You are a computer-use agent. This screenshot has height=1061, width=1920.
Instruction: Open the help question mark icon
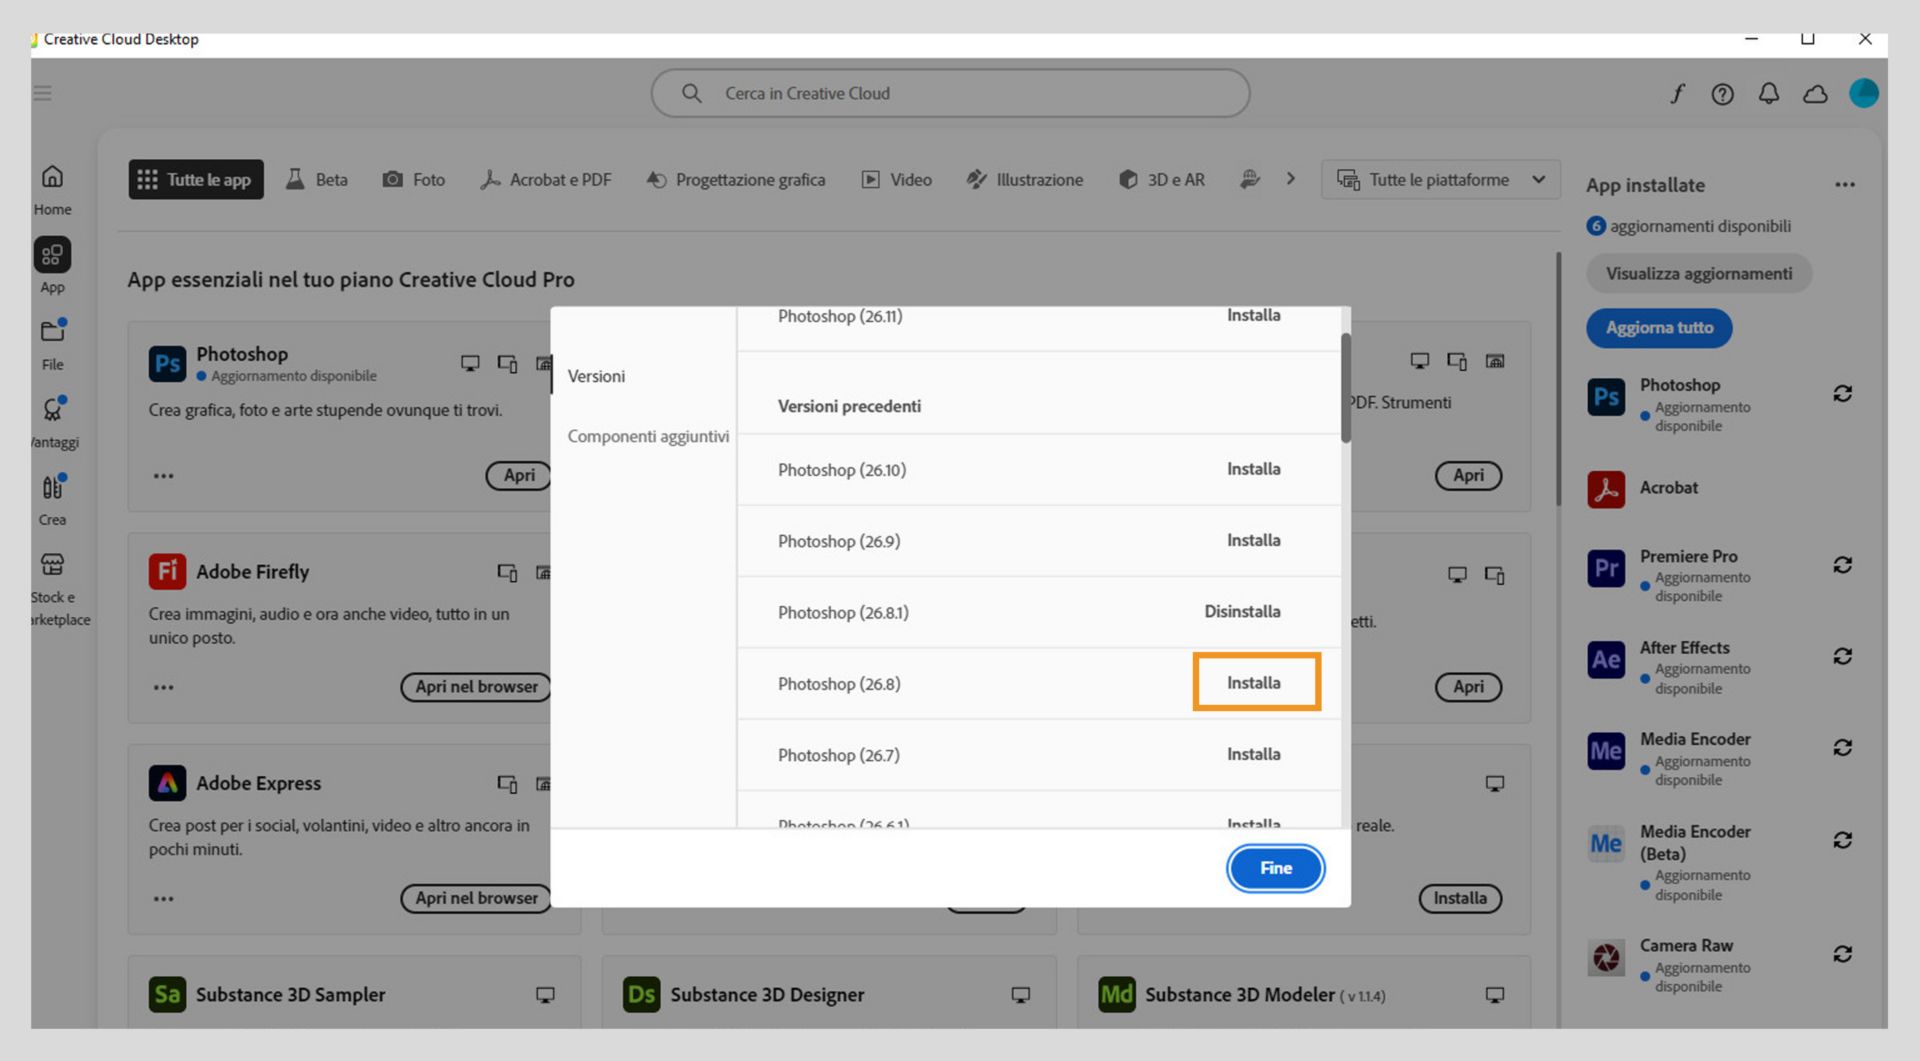tap(1722, 94)
